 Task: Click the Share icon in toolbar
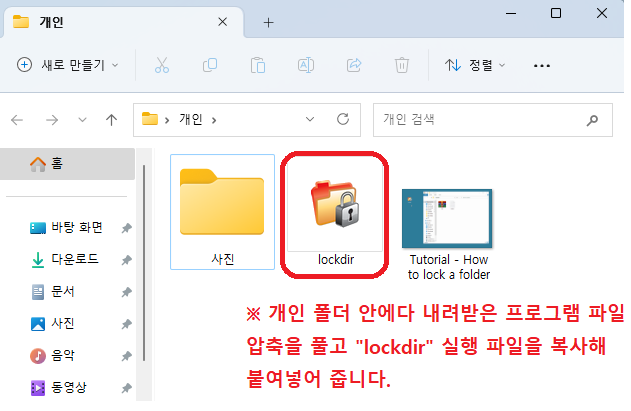(x=354, y=65)
